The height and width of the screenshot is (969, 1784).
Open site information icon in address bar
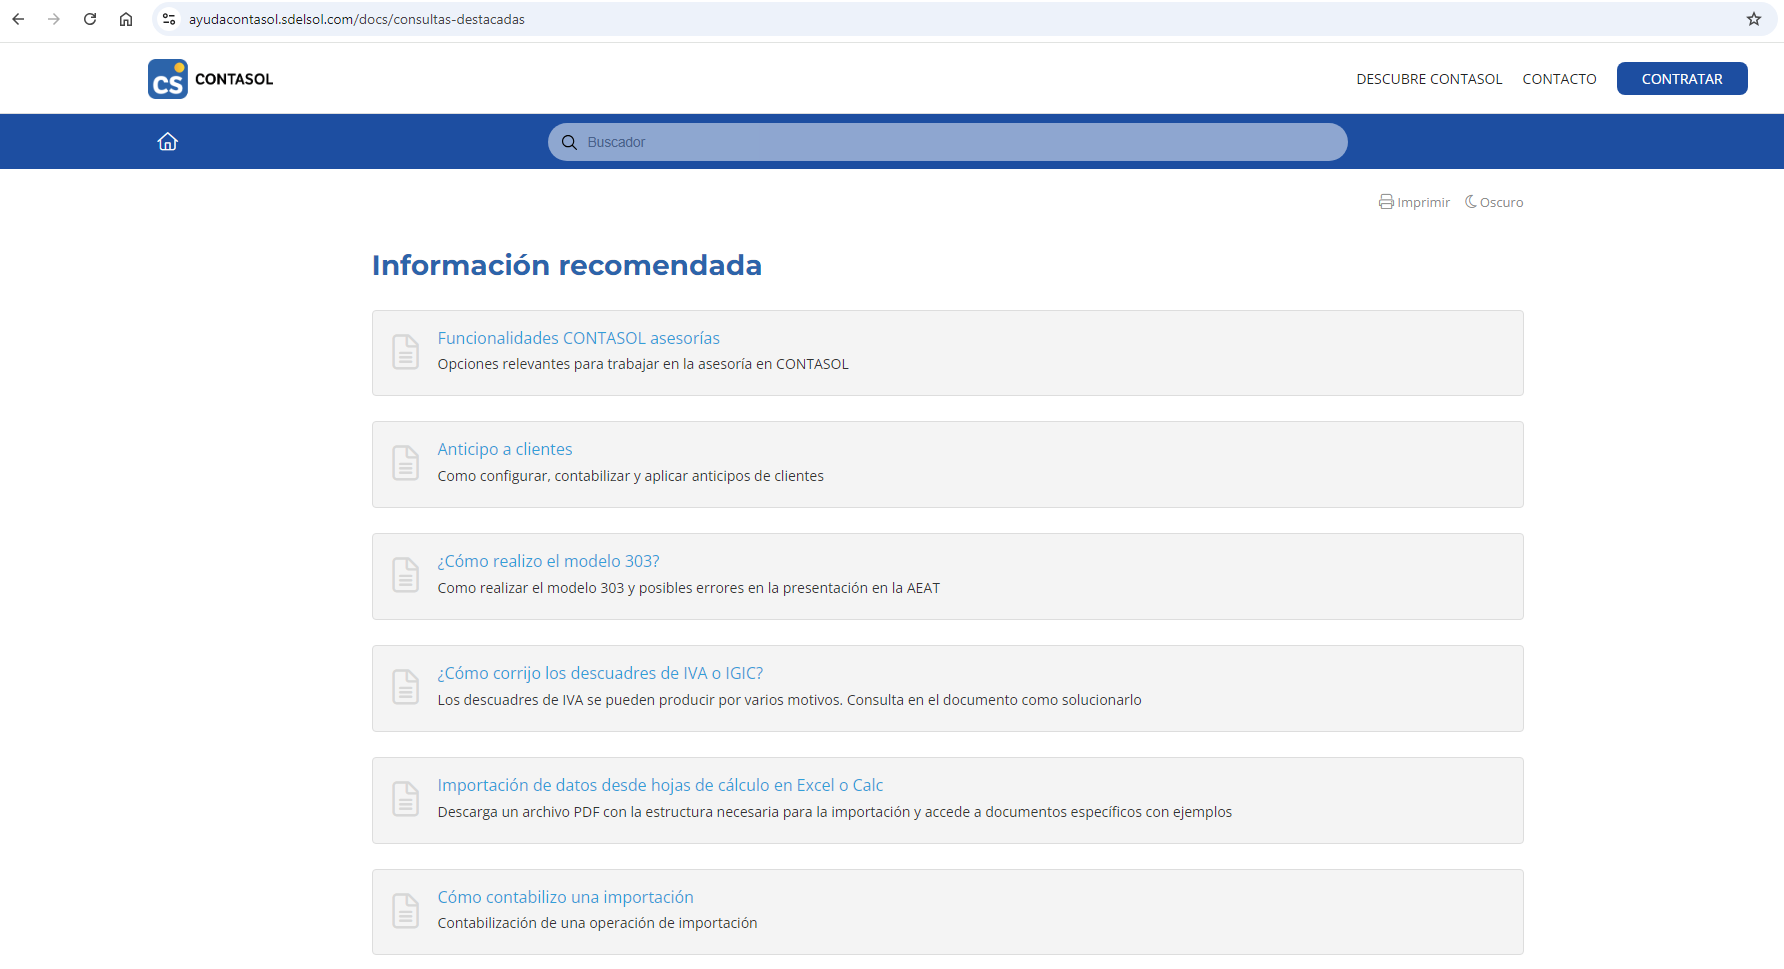click(x=169, y=19)
